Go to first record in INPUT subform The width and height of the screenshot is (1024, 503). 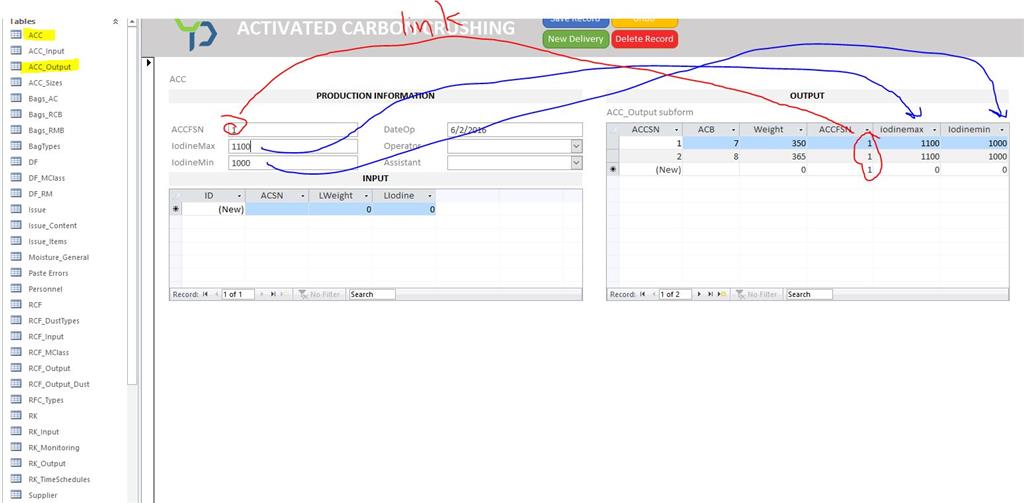click(205, 295)
